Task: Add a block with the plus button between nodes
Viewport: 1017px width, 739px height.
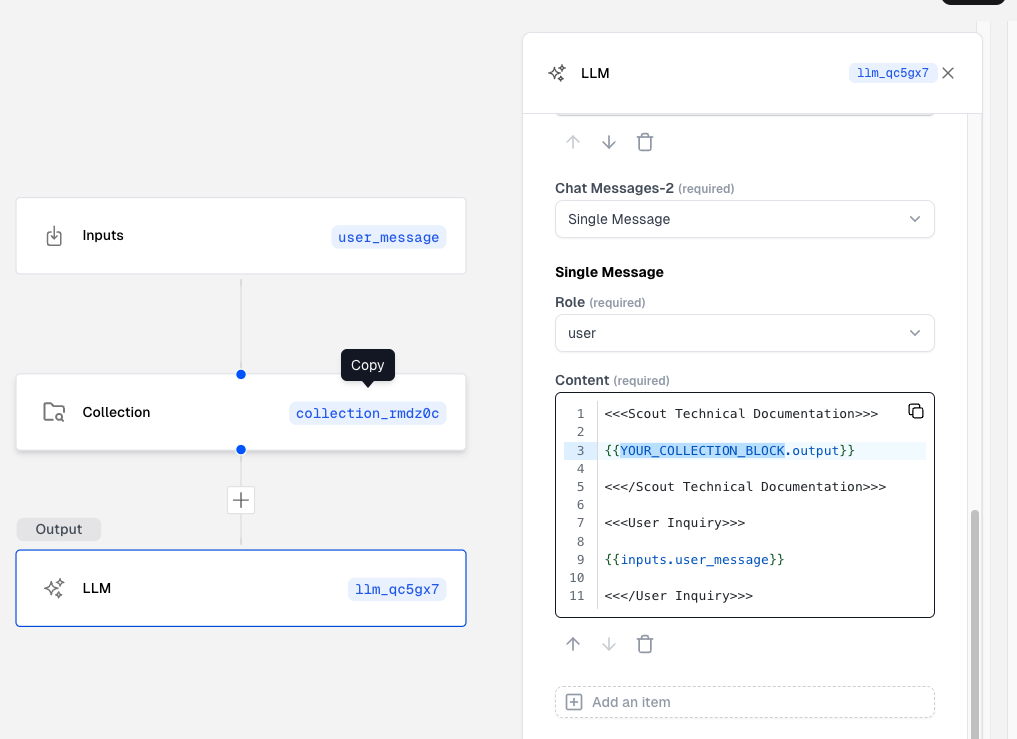Action: point(241,500)
